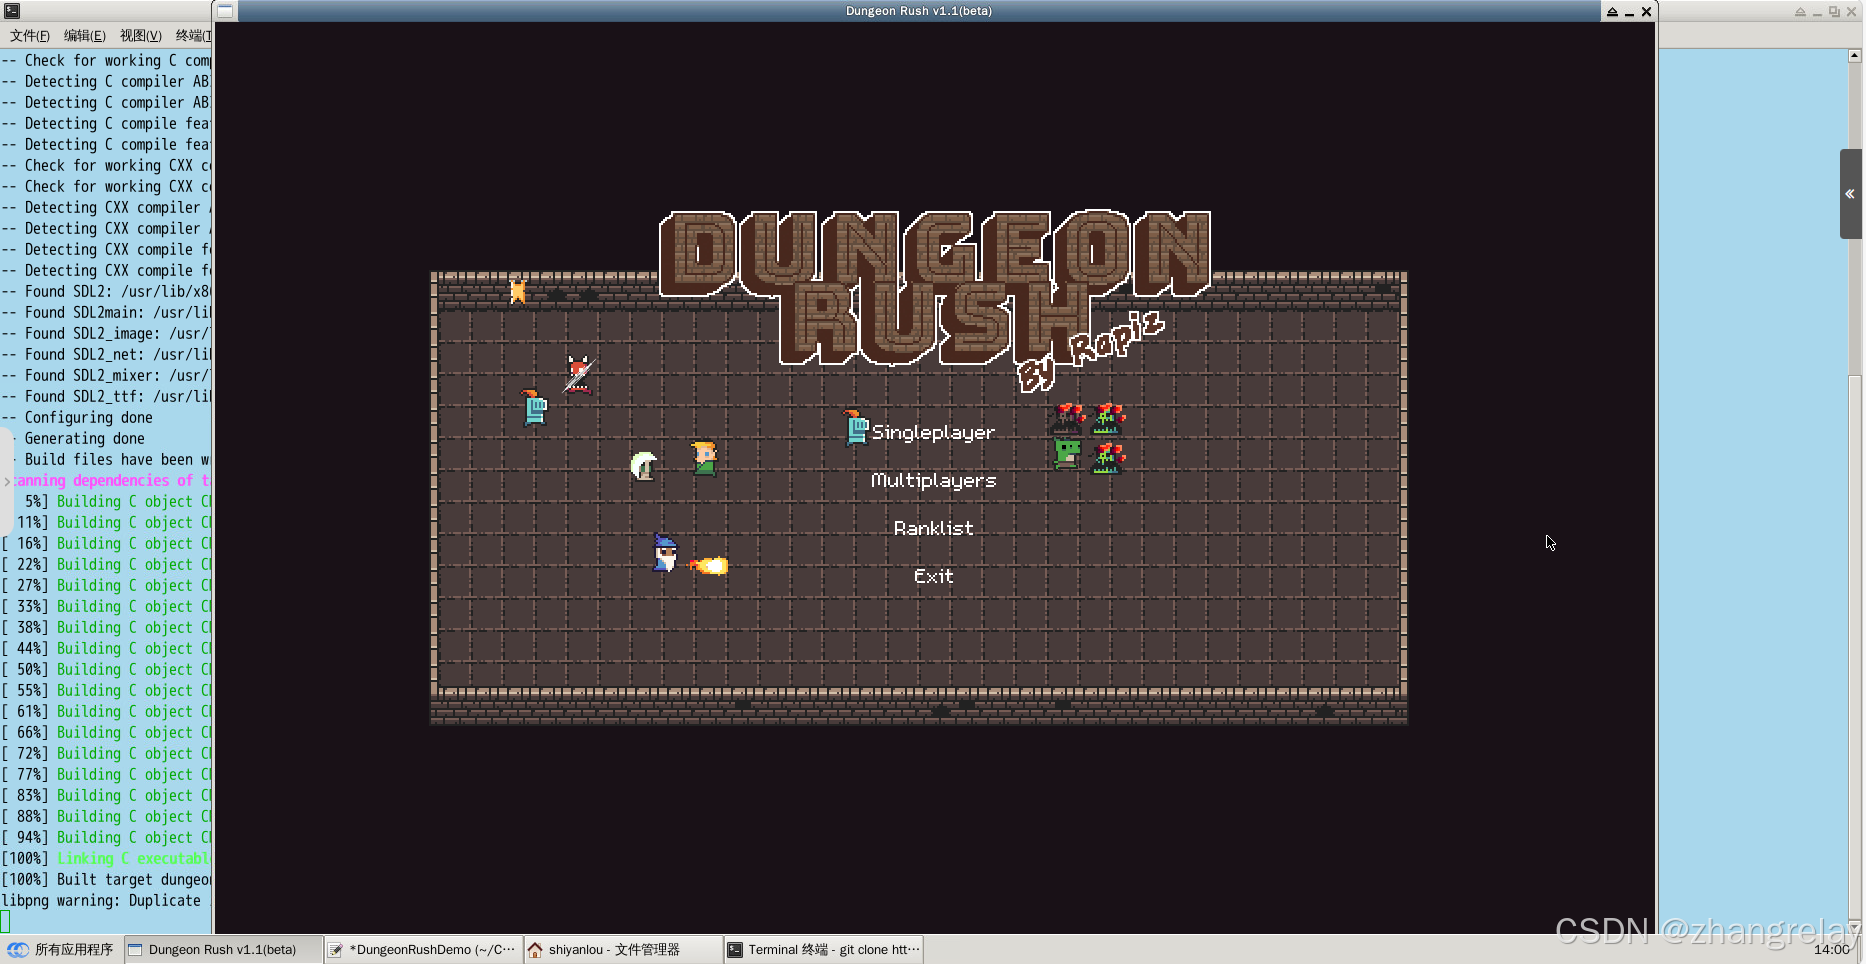This screenshot has height=964, width=1866.
Task: Open the terminal 视图(V) menu
Action: 141,36
